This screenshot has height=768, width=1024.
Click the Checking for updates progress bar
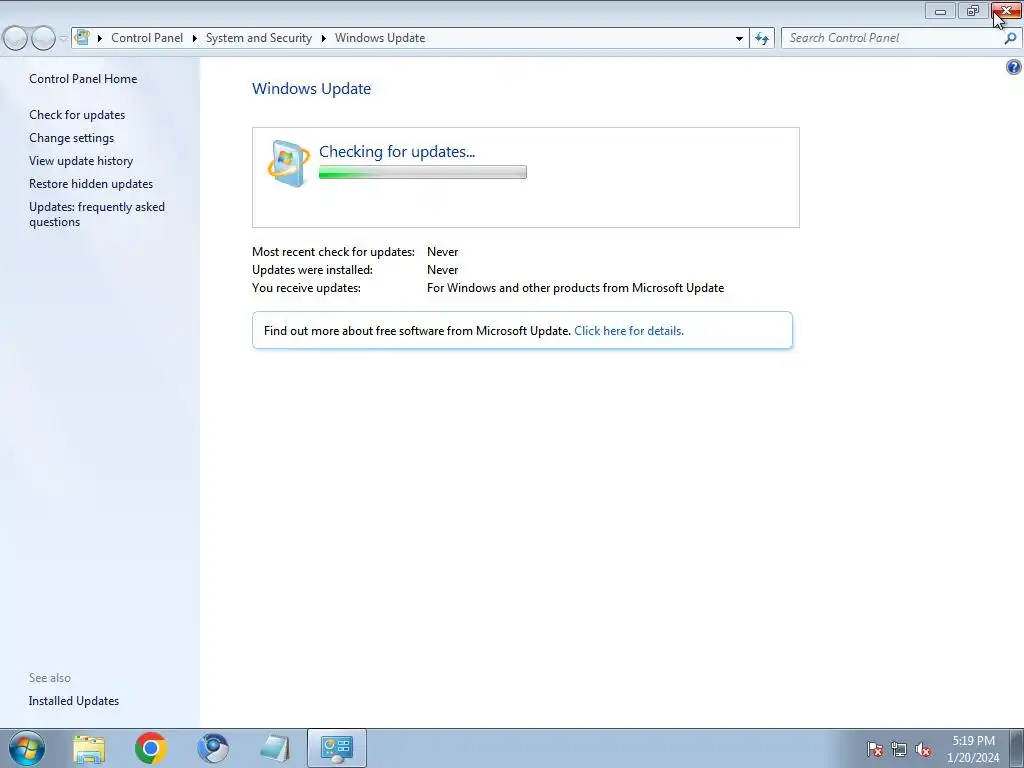(x=423, y=172)
